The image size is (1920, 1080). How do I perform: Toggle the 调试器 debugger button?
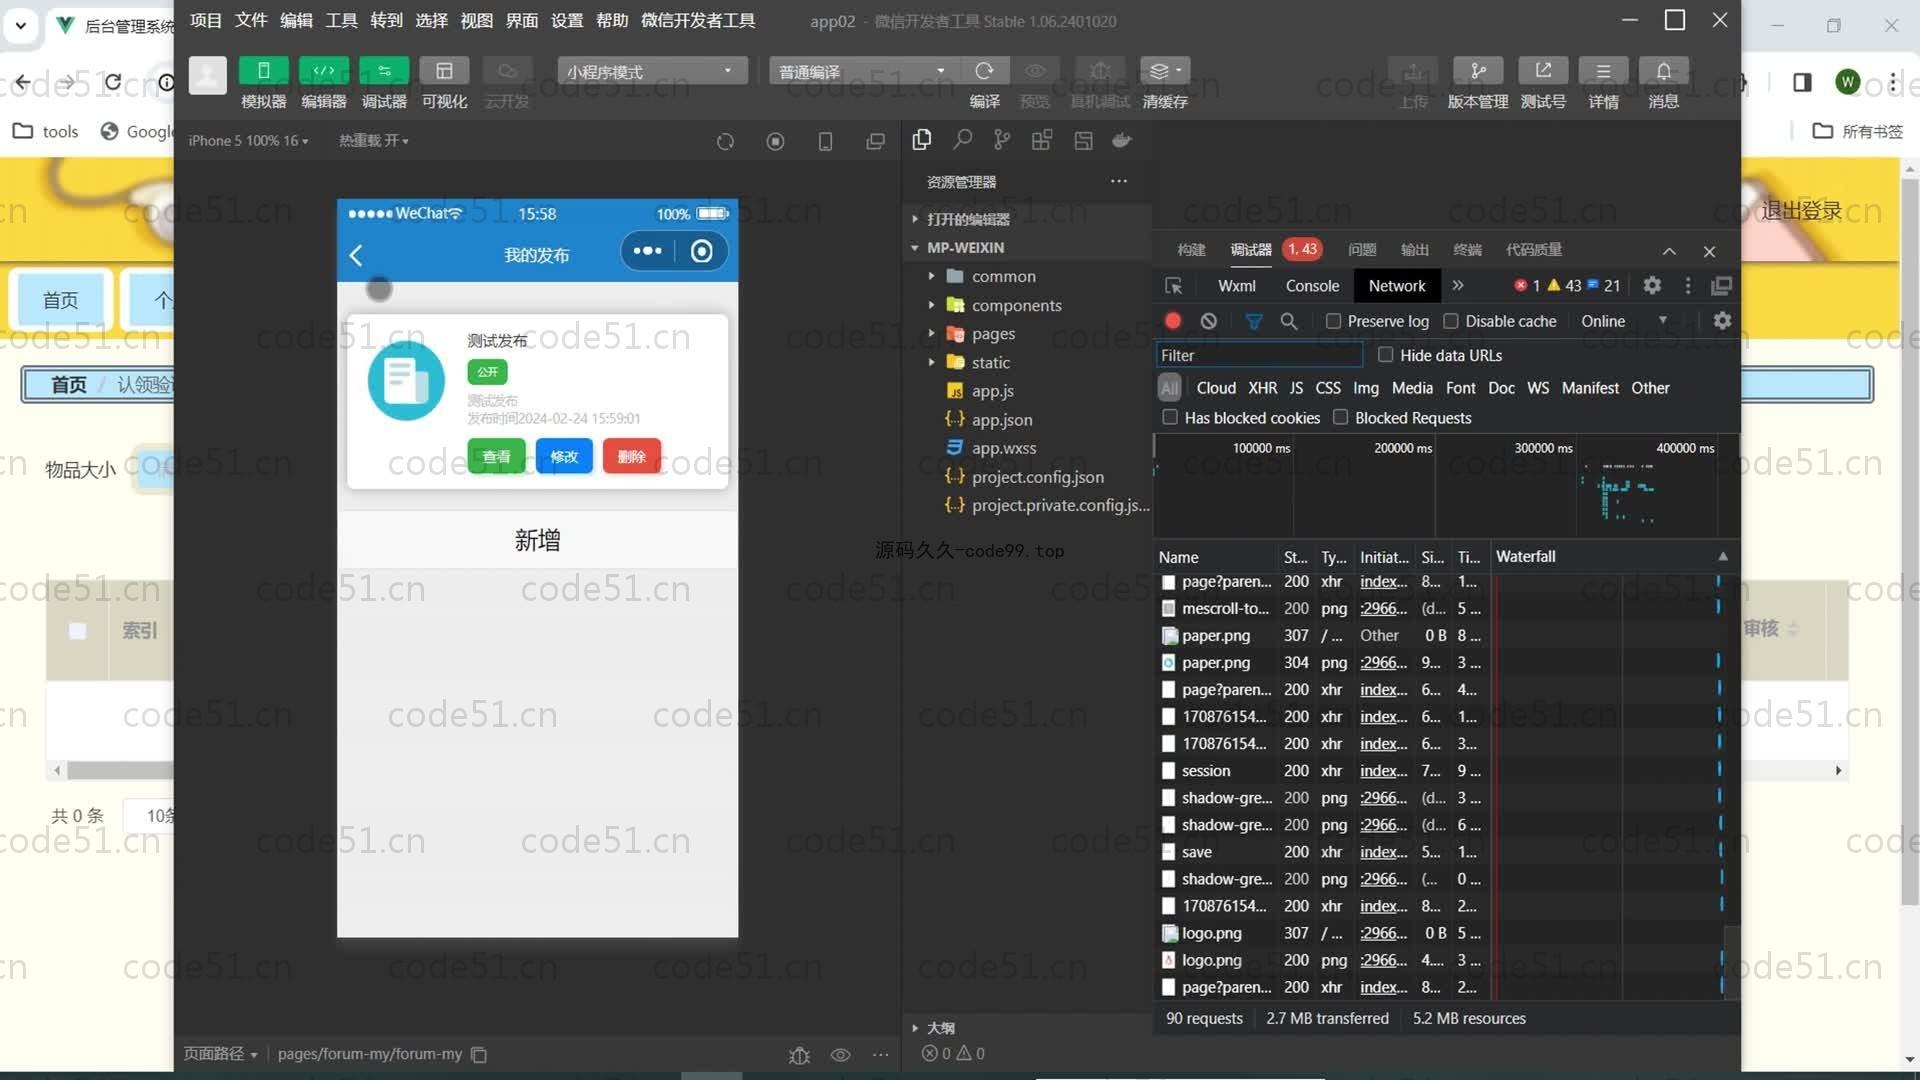tap(384, 71)
